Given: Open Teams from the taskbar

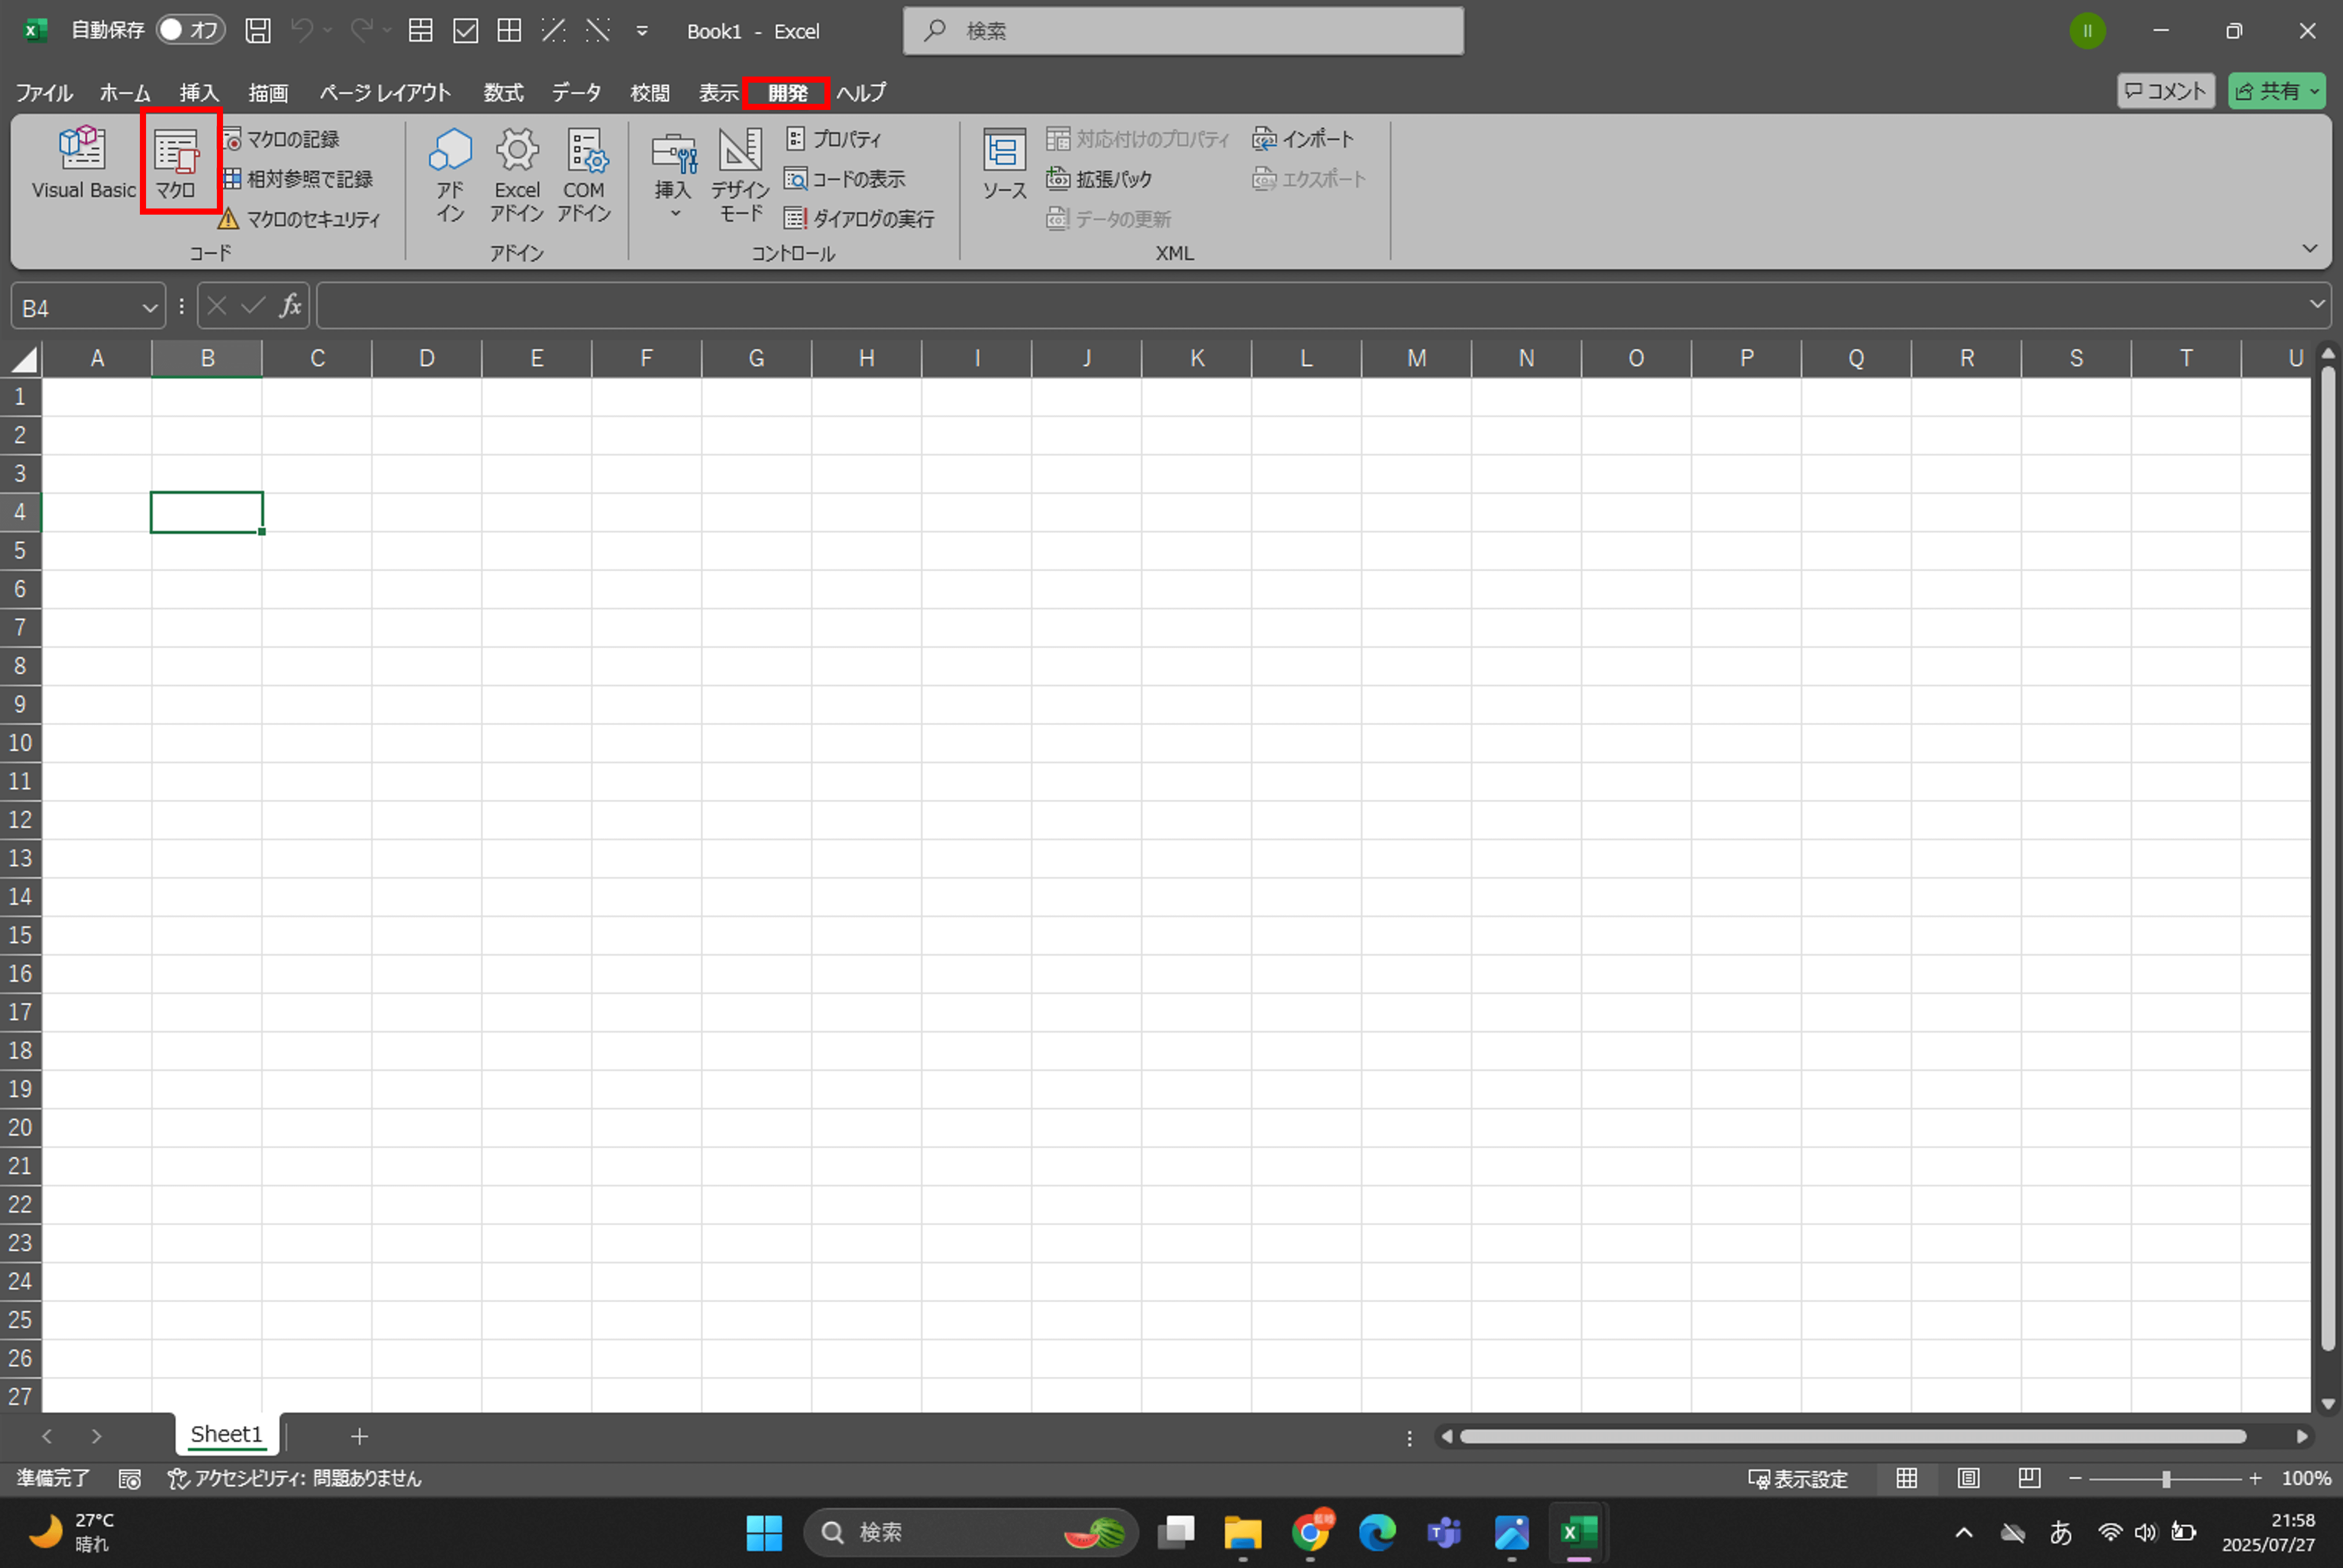Looking at the screenshot, I should [1444, 1532].
